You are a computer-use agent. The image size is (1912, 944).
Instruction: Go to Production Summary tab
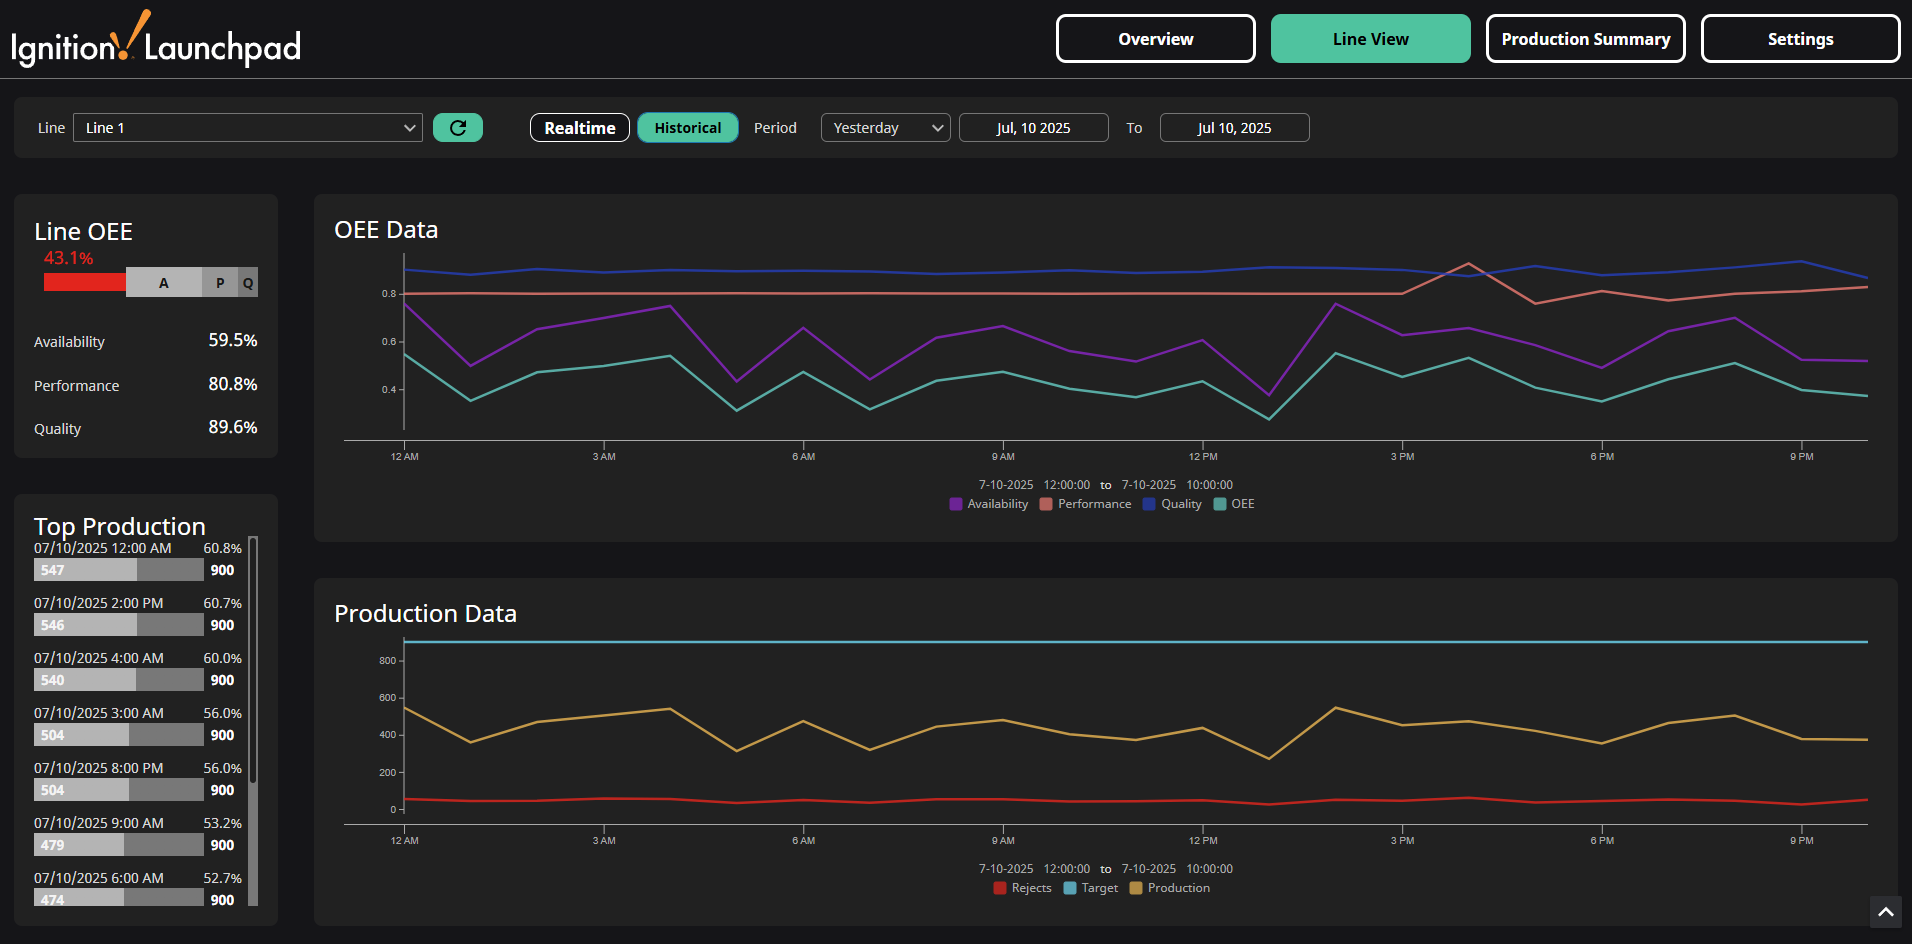point(1585,39)
